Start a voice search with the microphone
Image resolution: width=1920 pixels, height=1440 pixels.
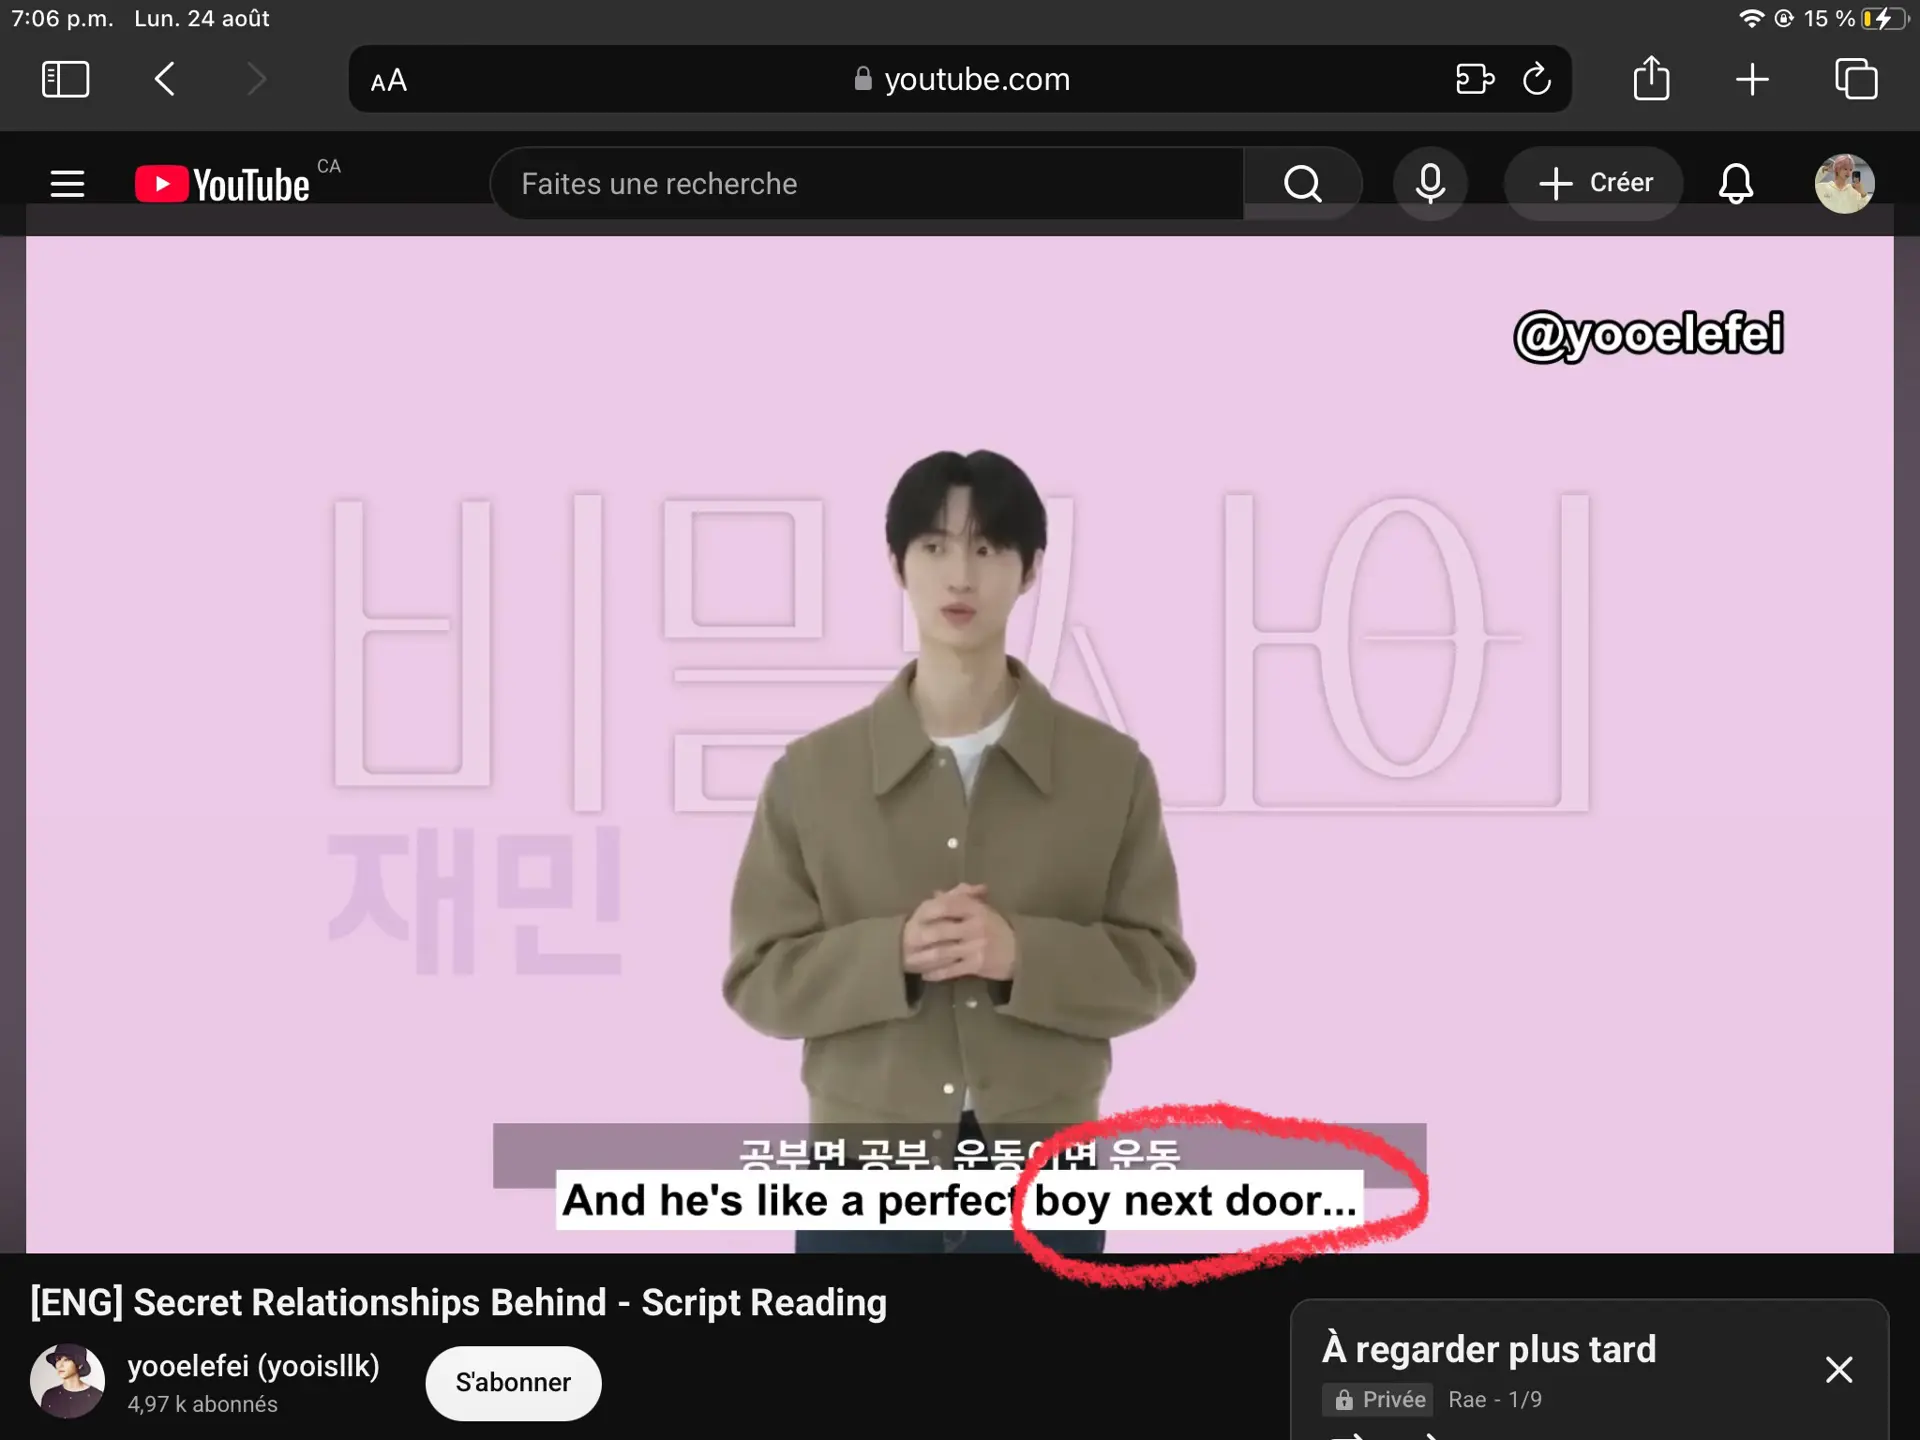(1430, 184)
